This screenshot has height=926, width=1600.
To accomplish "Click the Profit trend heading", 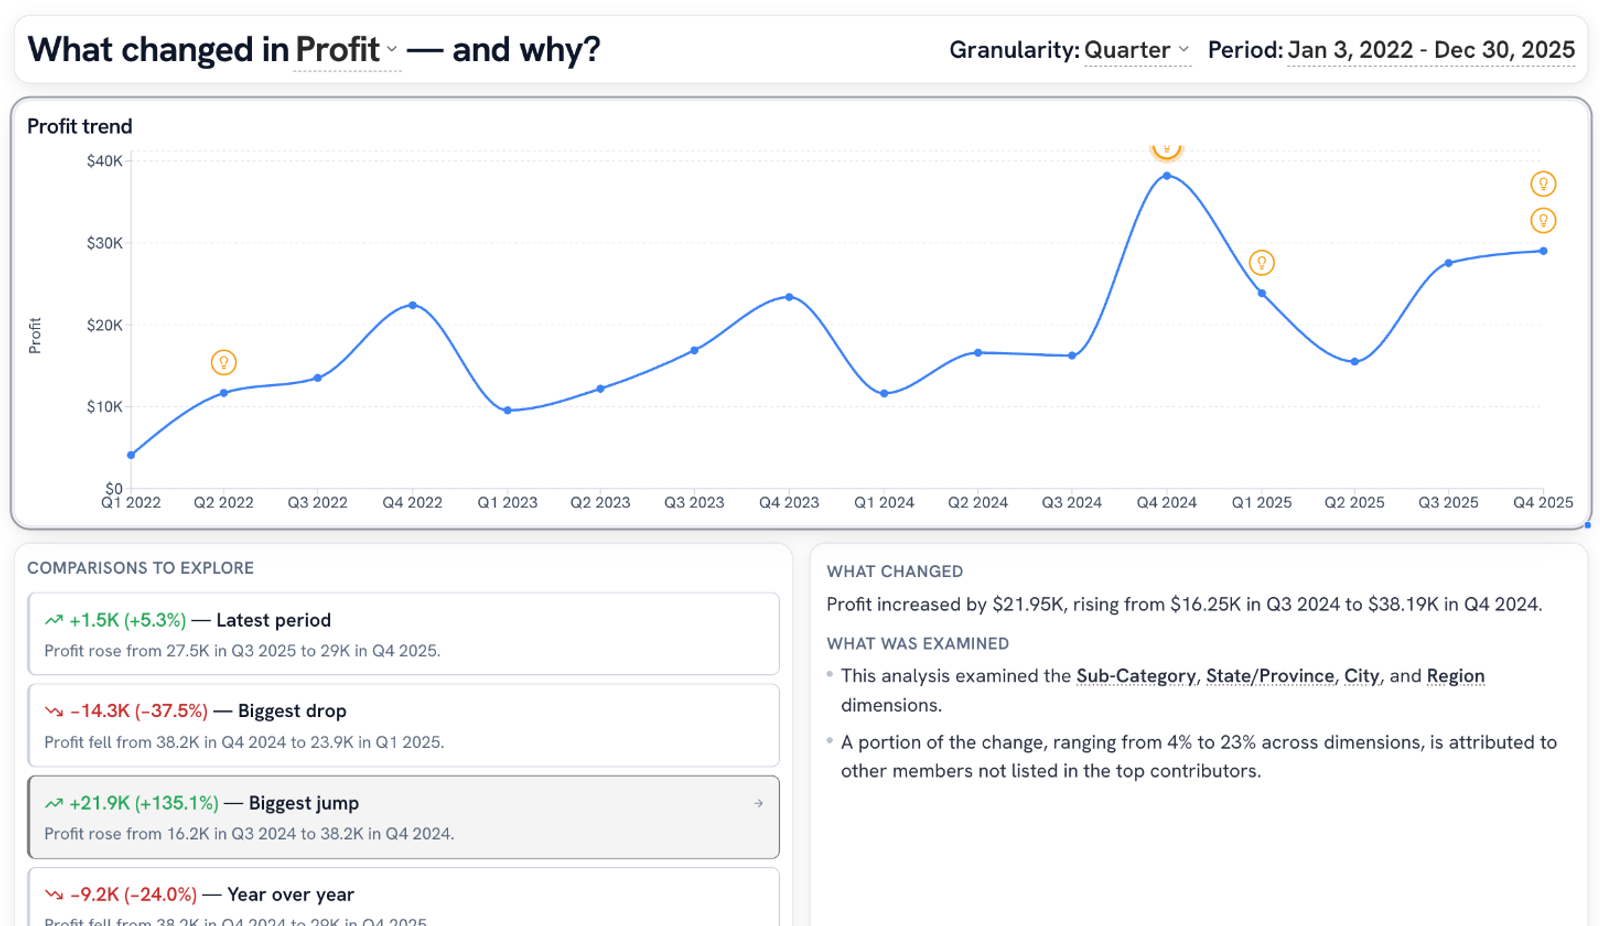I will (80, 126).
